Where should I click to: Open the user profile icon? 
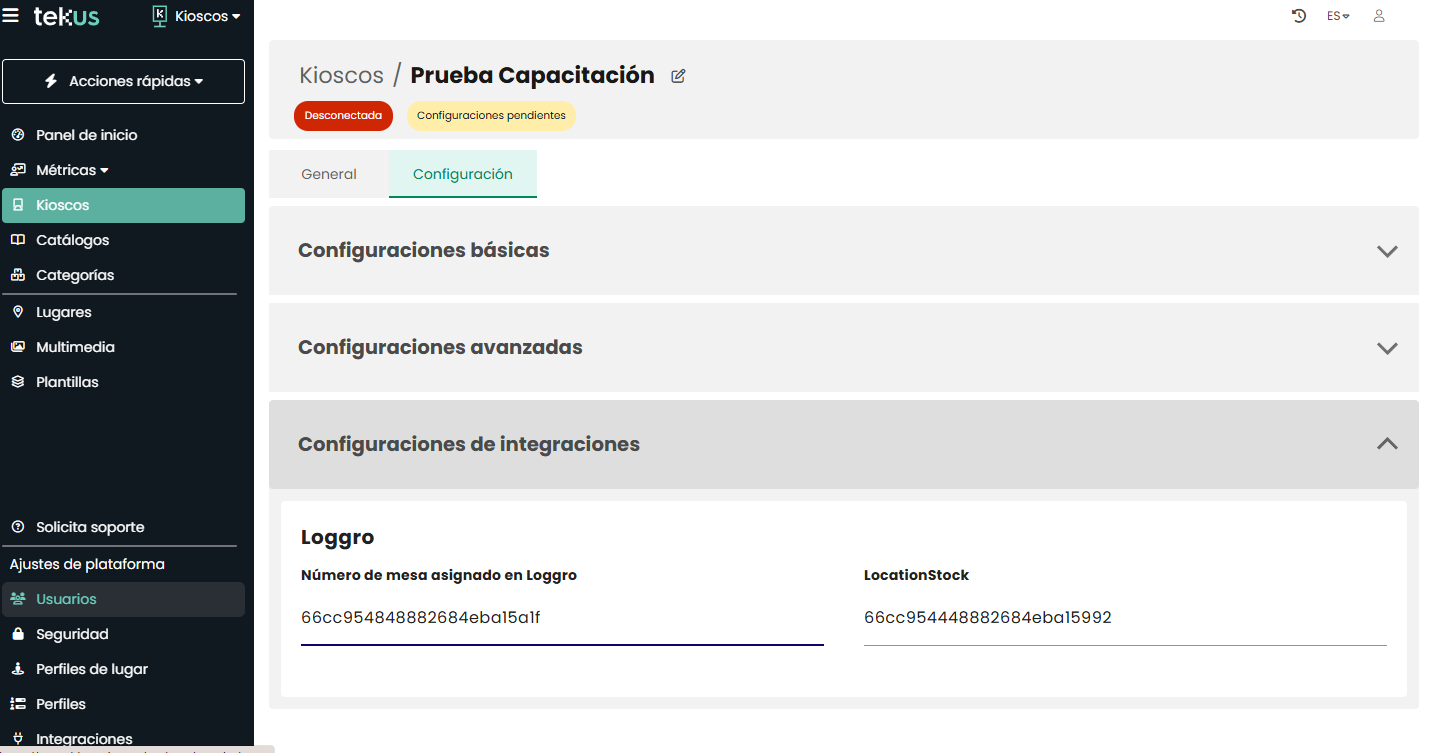pyautogui.click(x=1379, y=16)
